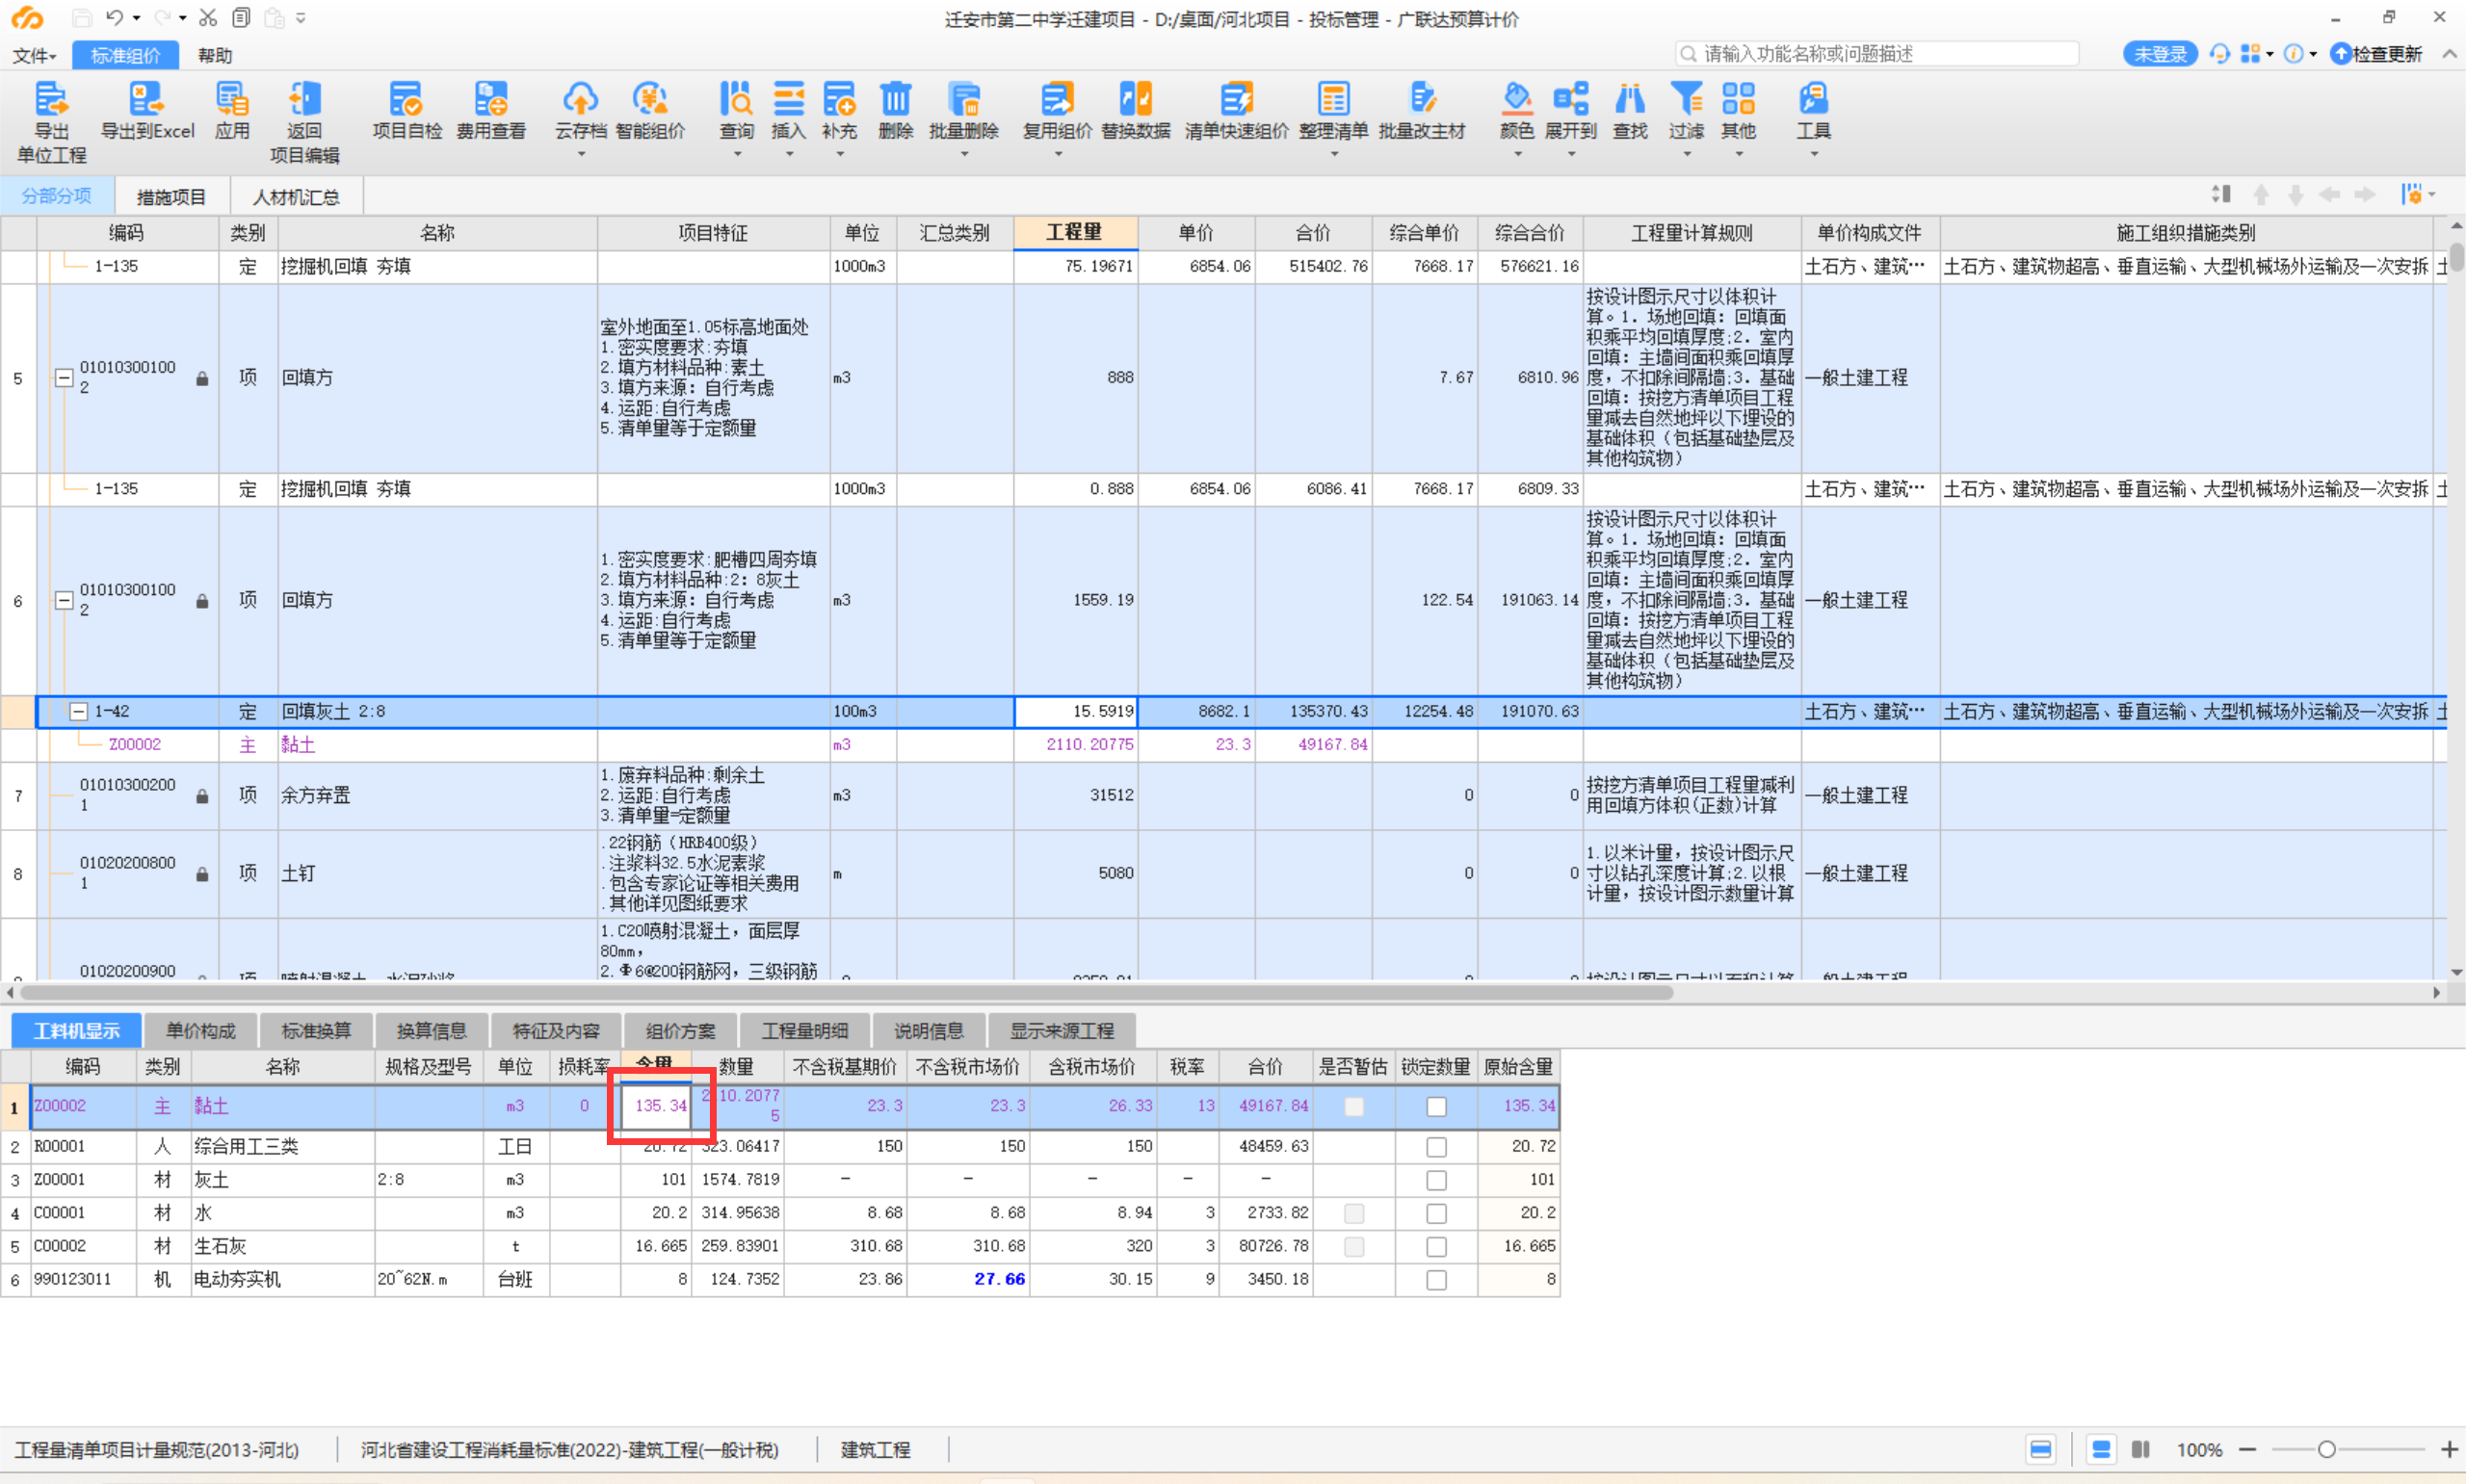
Task: Click the 导出到Excel icon
Action: click(147, 99)
